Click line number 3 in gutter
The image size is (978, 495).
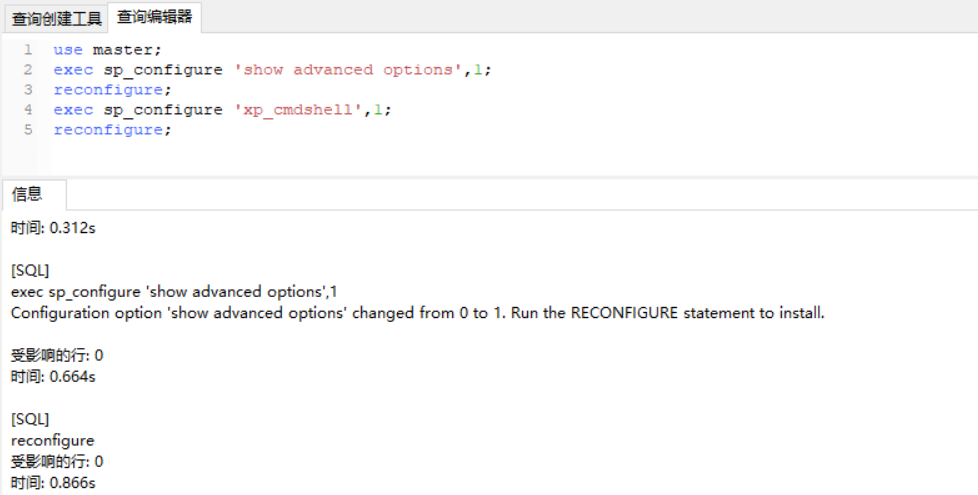pos(28,89)
